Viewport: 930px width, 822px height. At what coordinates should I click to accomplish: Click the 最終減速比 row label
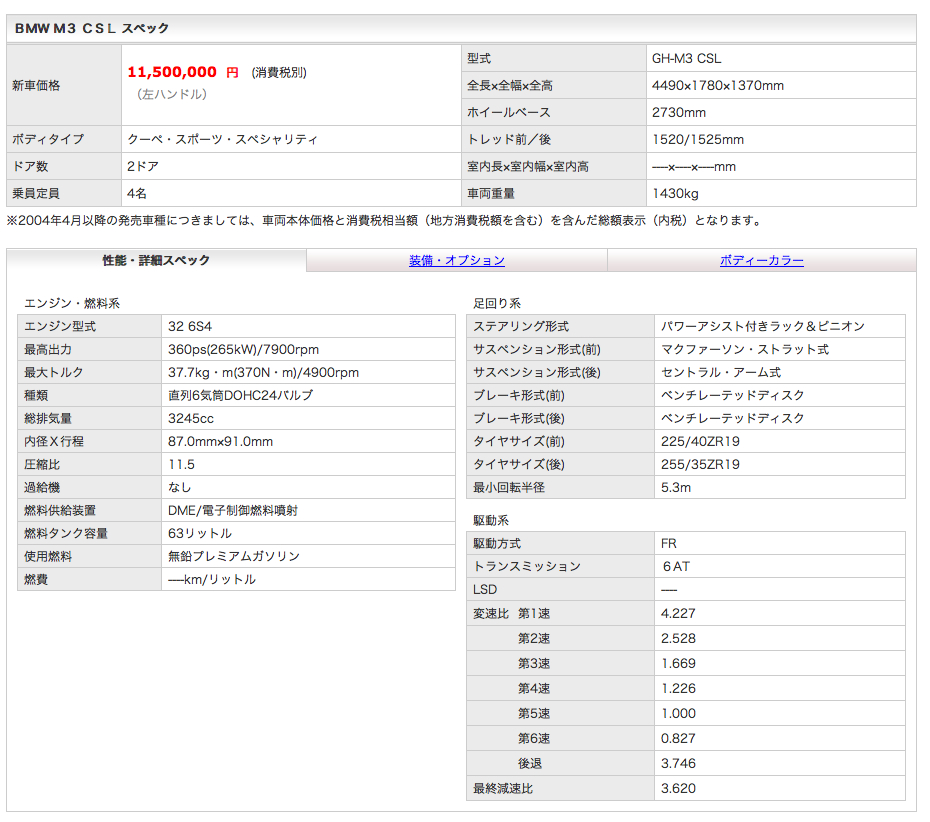click(502, 788)
